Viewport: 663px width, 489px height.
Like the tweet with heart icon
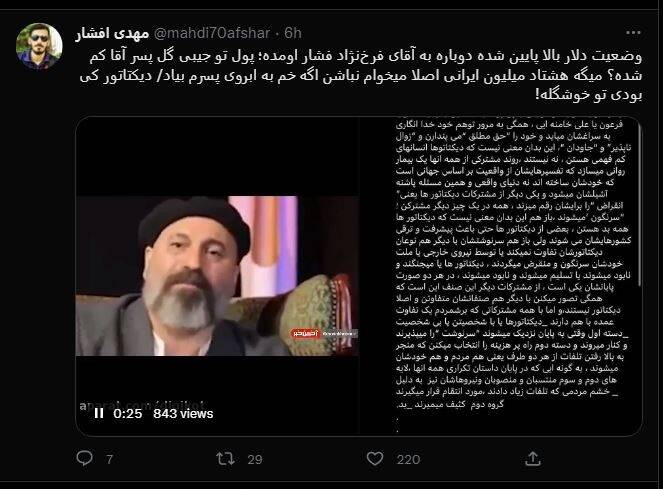tap(375, 459)
